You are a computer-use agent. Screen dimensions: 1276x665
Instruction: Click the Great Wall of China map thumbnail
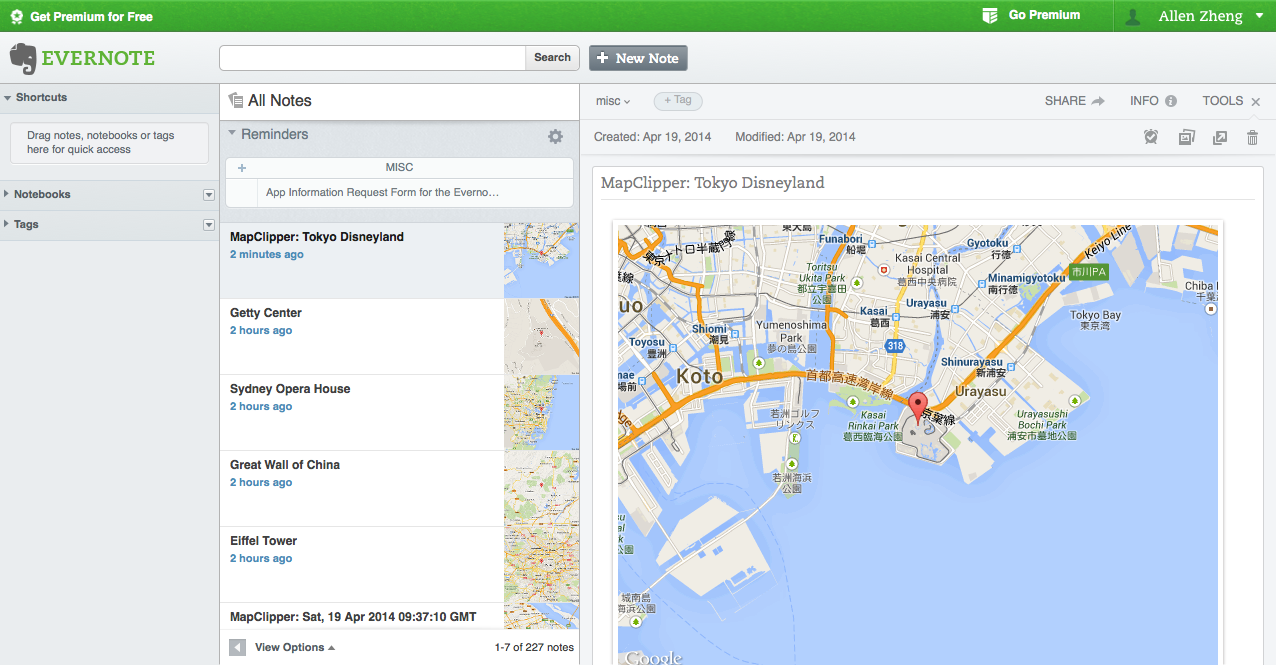[541, 489]
